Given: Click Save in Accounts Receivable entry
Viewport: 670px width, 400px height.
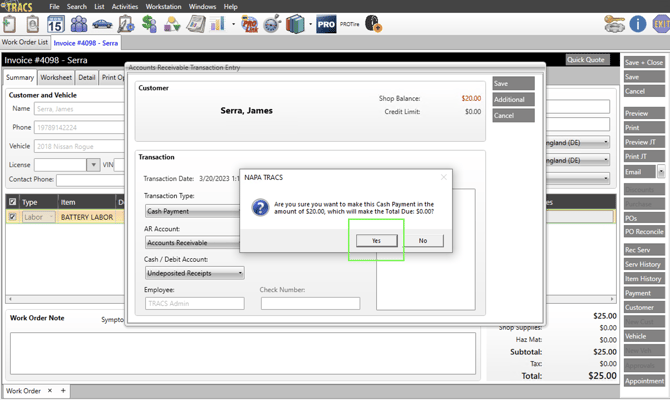Looking at the screenshot, I should tap(513, 83).
